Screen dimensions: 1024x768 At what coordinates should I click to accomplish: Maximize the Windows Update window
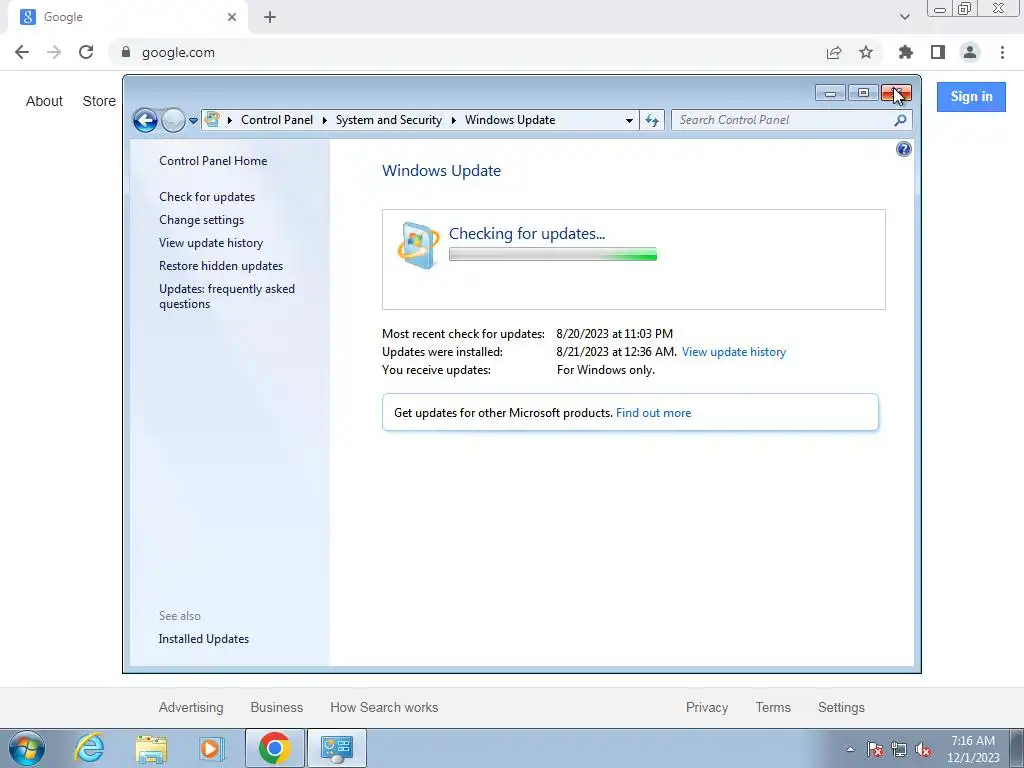(x=863, y=93)
